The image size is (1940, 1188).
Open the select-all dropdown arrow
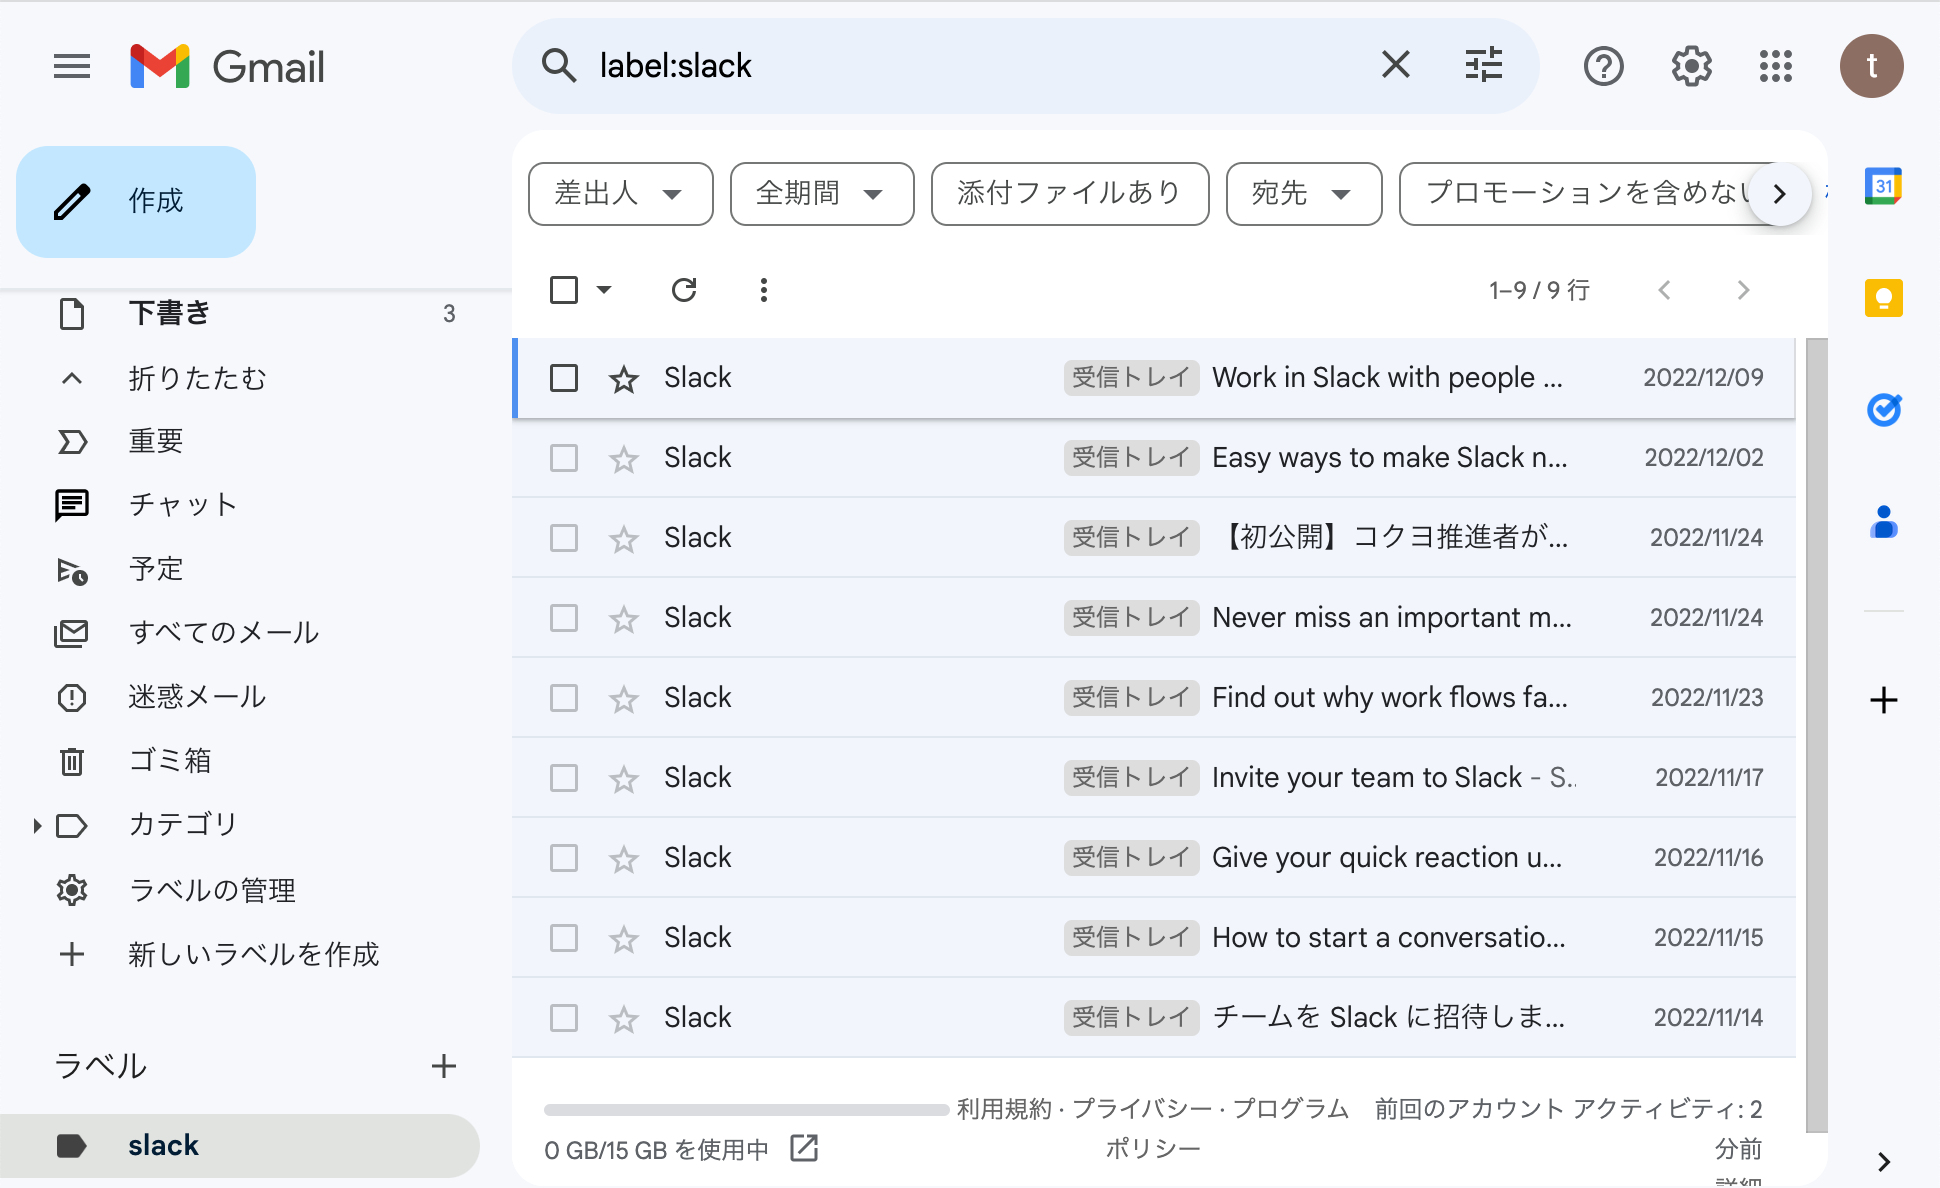coord(604,290)
